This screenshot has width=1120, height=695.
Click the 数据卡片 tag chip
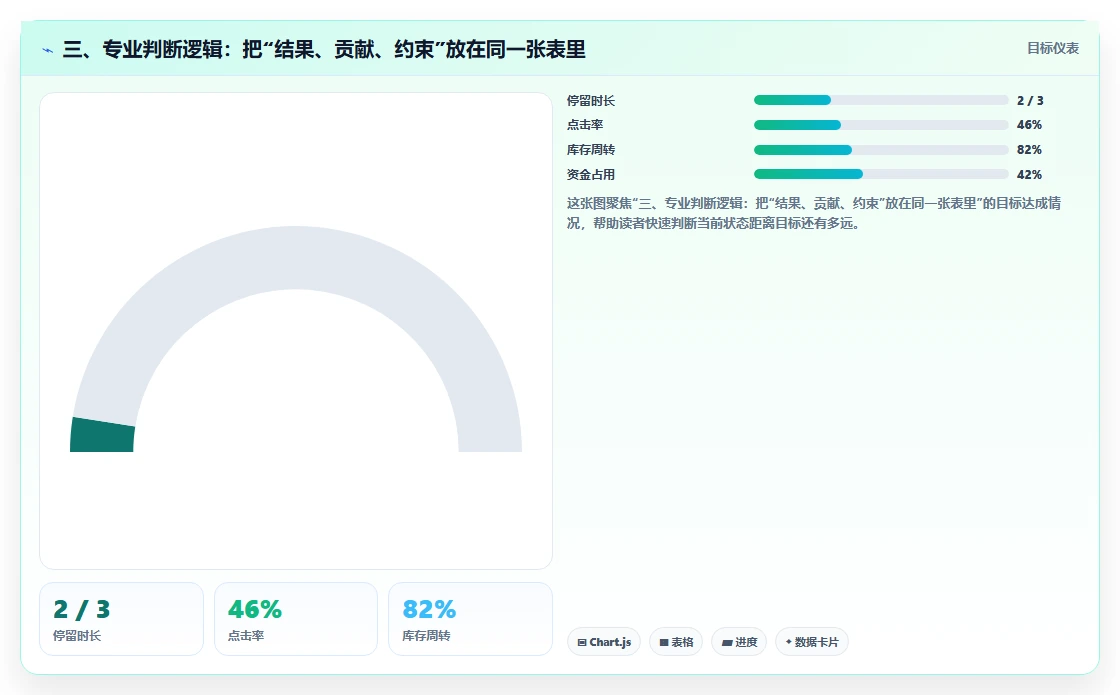click(812, 642)
